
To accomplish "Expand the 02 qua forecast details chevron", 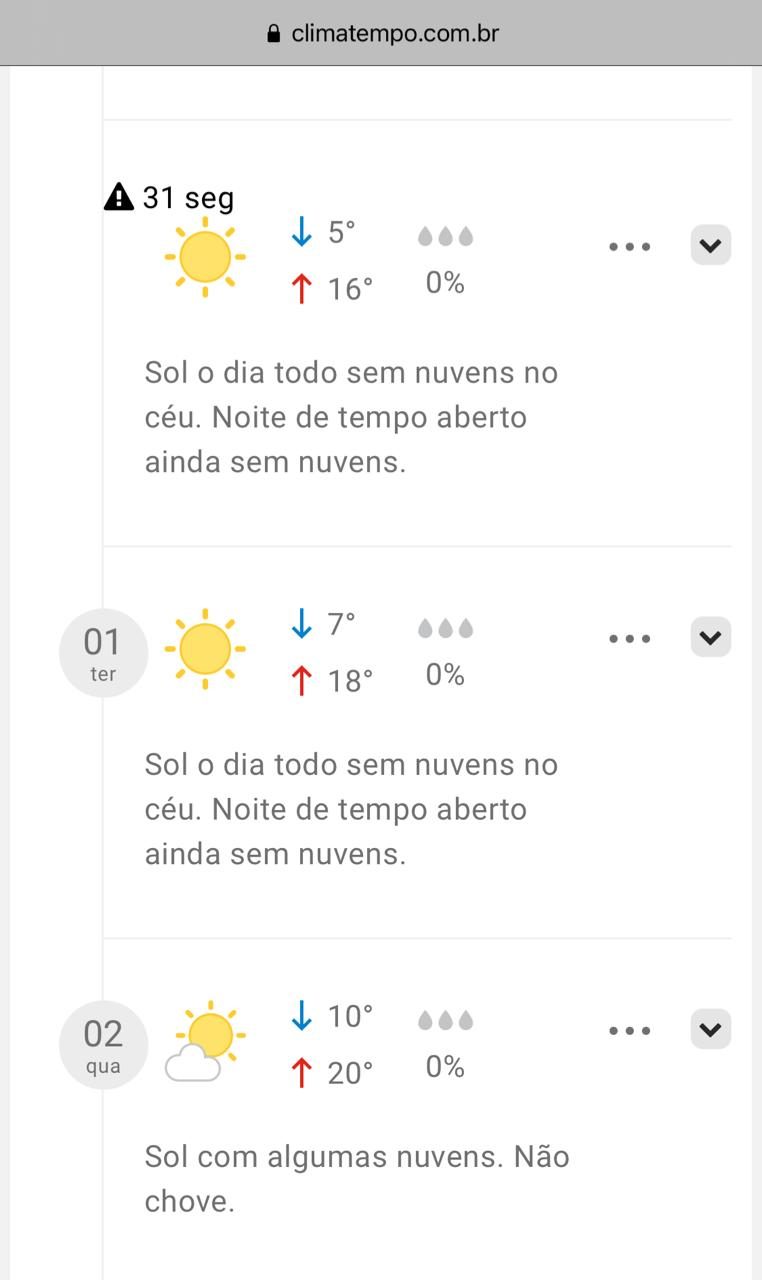I will tap(710, 1029).
